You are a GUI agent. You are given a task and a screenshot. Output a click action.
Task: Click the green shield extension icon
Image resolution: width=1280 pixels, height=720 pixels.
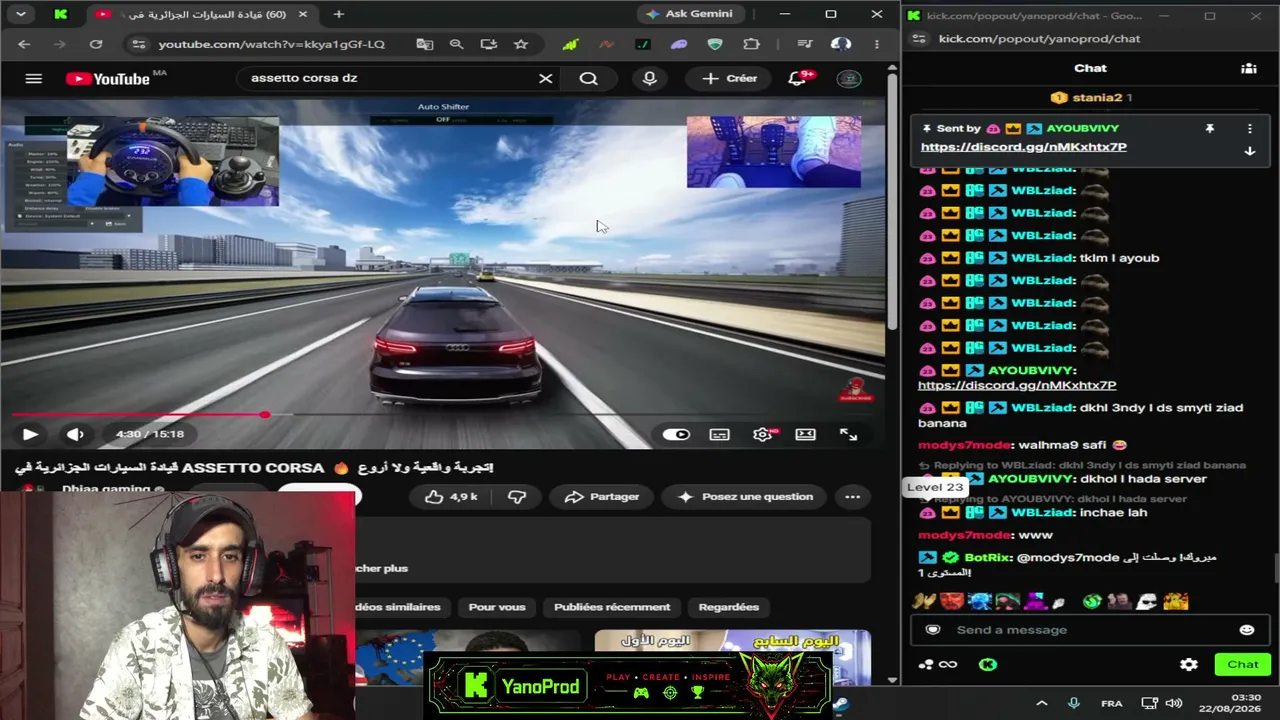tap(715, 44)
